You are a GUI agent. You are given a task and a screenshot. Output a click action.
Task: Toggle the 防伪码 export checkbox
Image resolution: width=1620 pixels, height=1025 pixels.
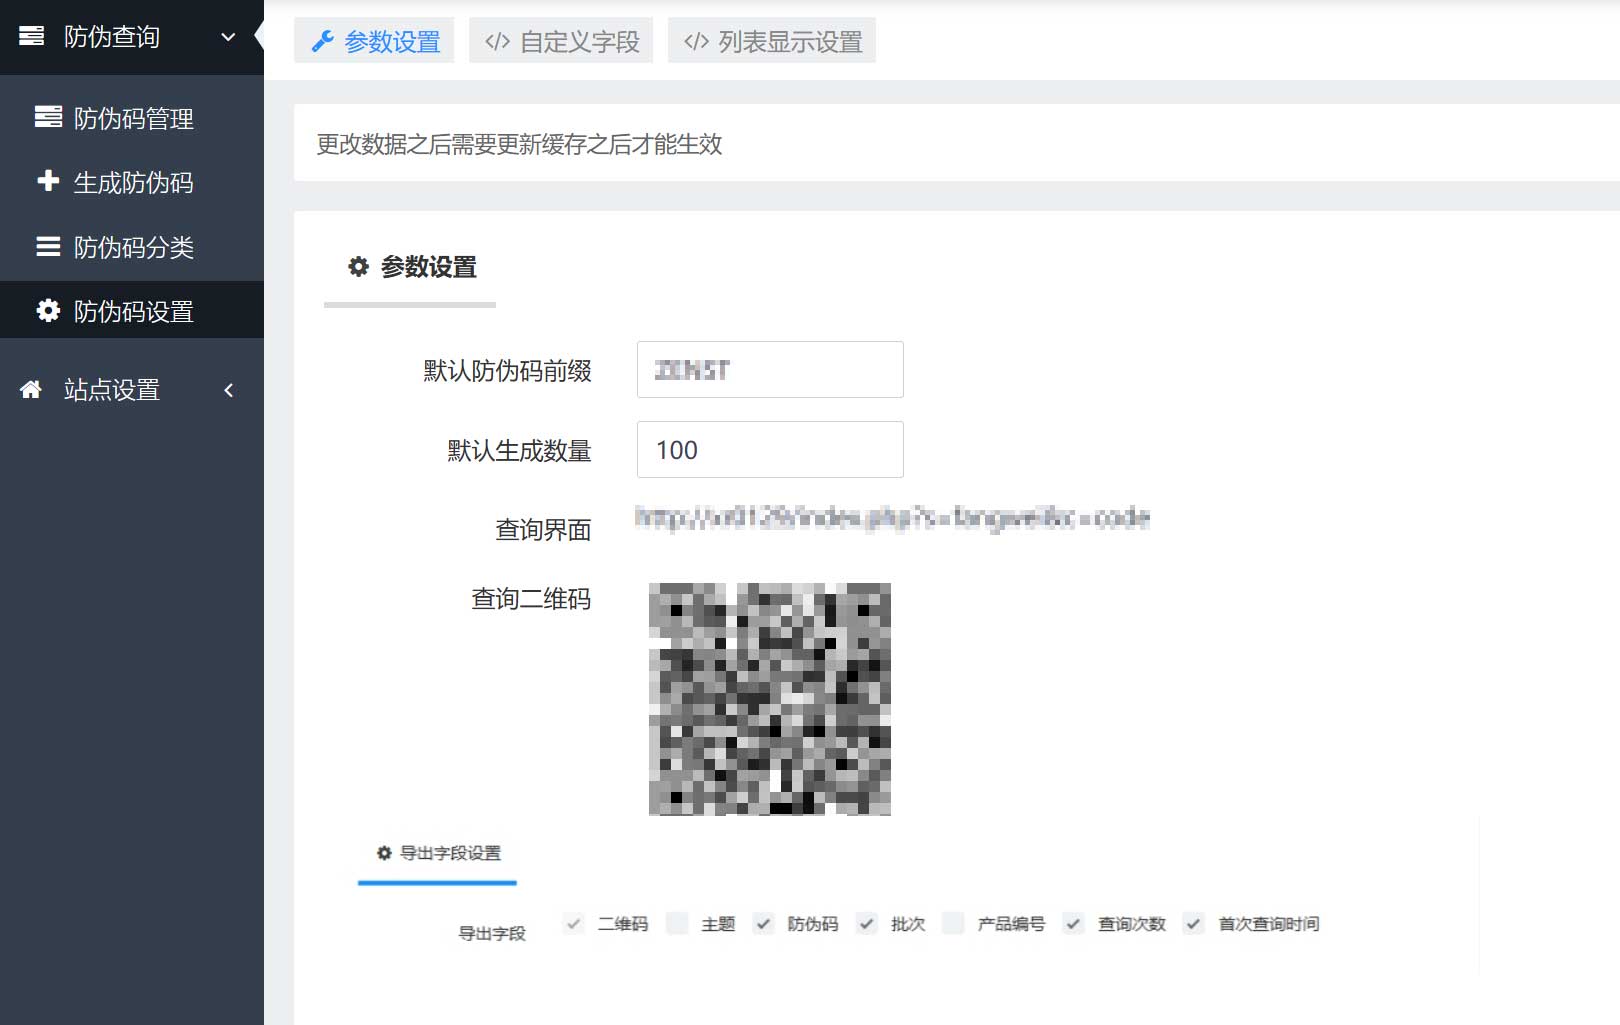click(x=763, y=923)
